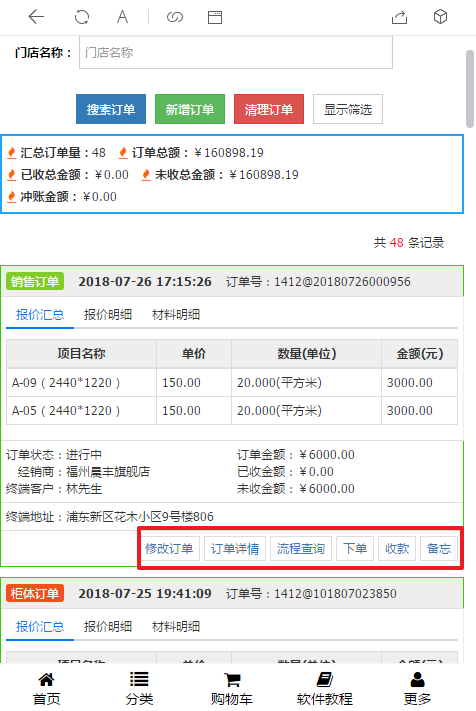Viewport: 476px width, 711px height.
Task: Click the 搜索订单 blue button
Action: click(x=111, y=109)
